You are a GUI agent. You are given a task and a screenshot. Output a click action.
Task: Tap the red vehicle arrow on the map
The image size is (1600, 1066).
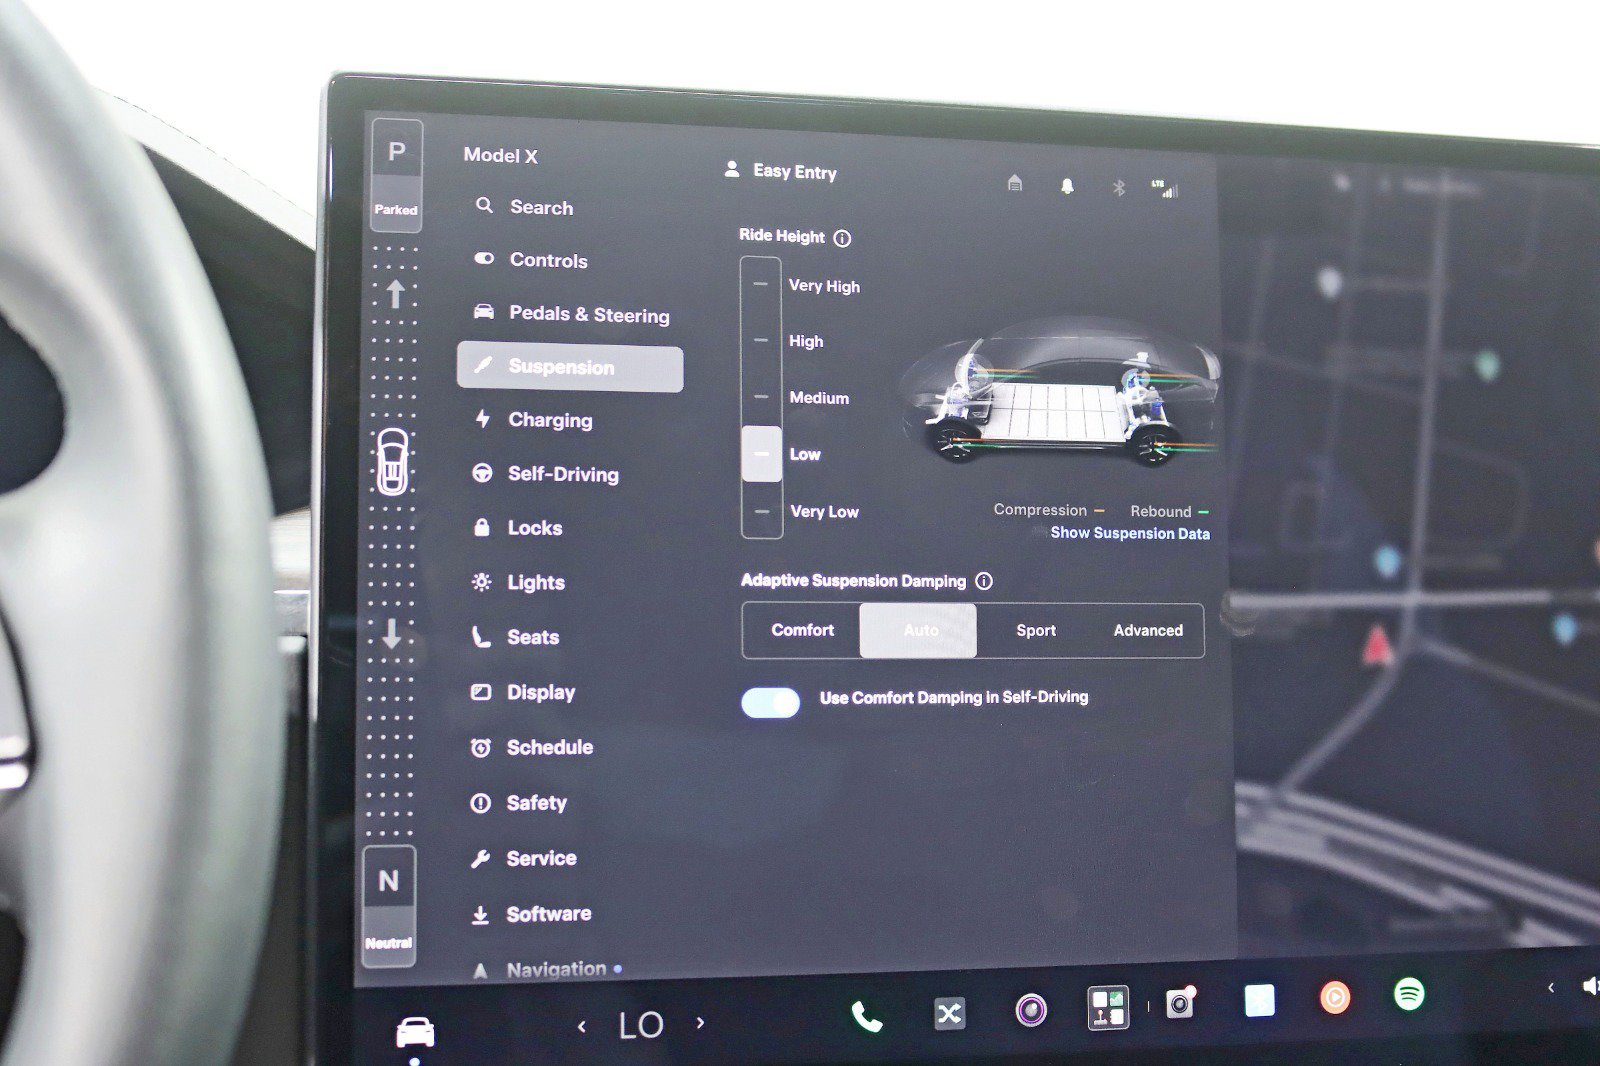1377,646
